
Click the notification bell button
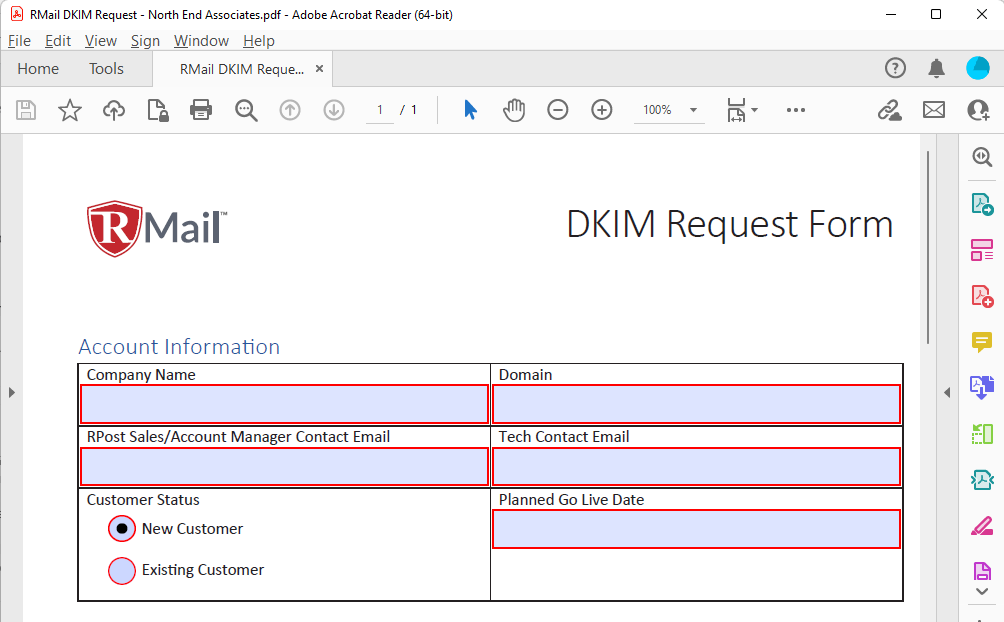[x=937, y=68]
